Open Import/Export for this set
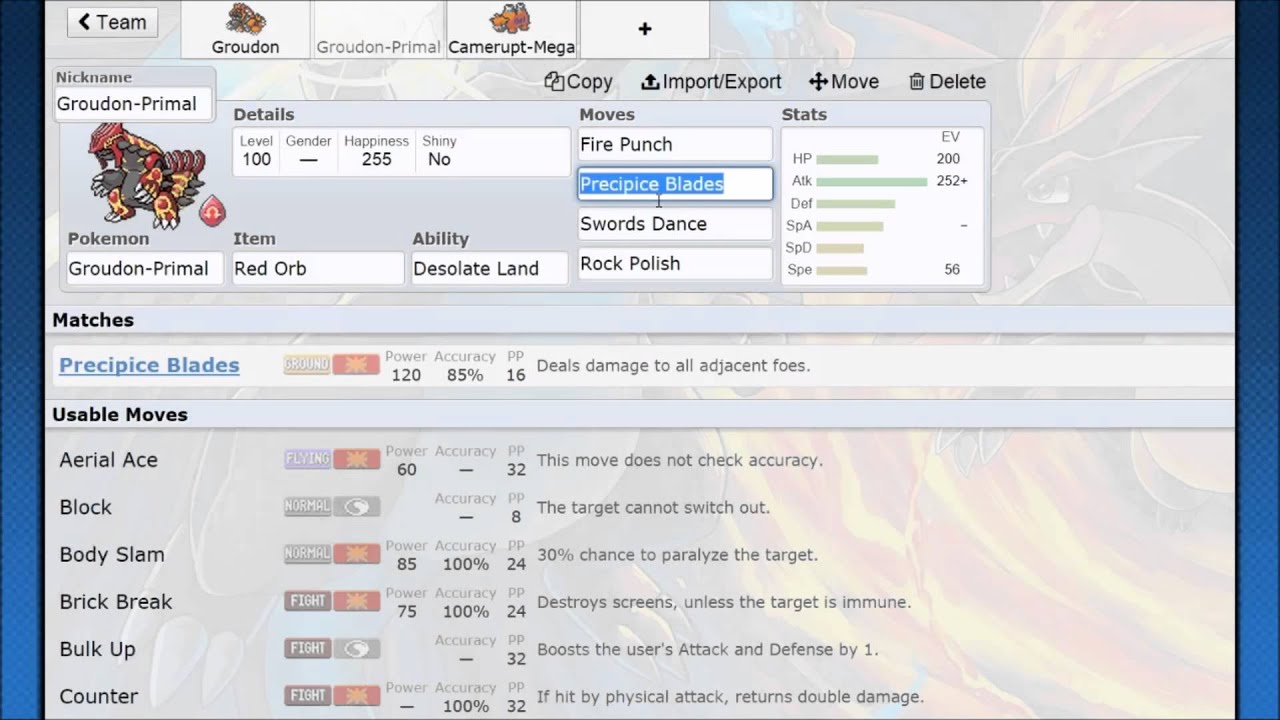1280x720 pixels. pos(711,82)
